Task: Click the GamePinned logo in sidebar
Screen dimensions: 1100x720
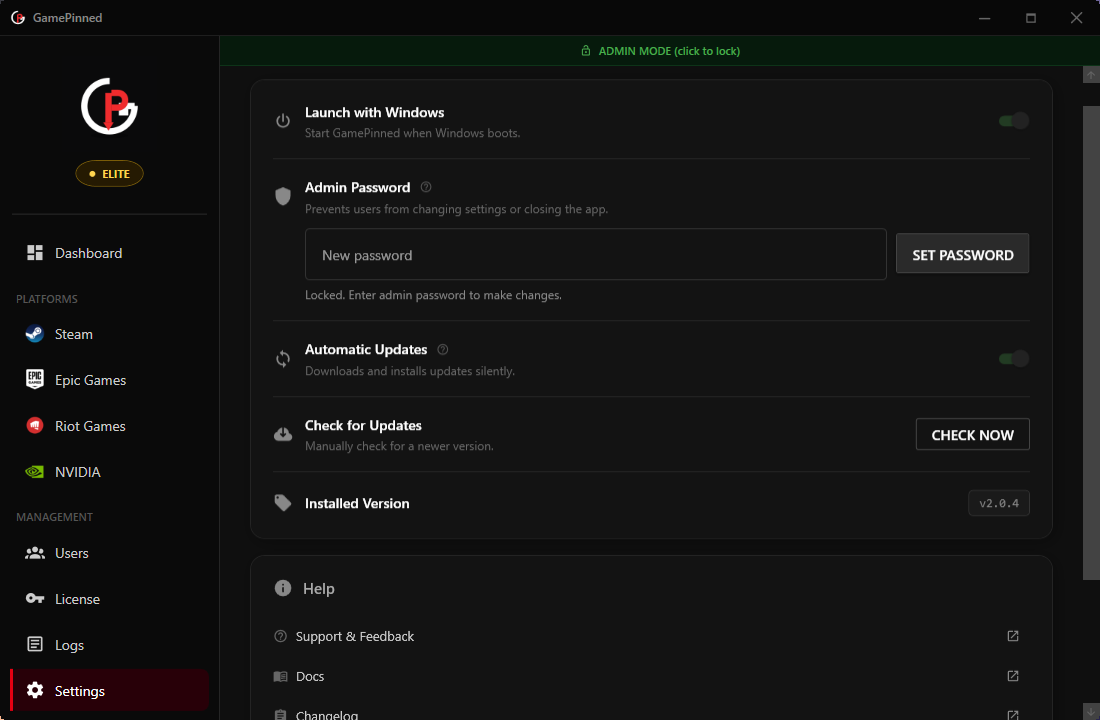Action: coord(109,106)
